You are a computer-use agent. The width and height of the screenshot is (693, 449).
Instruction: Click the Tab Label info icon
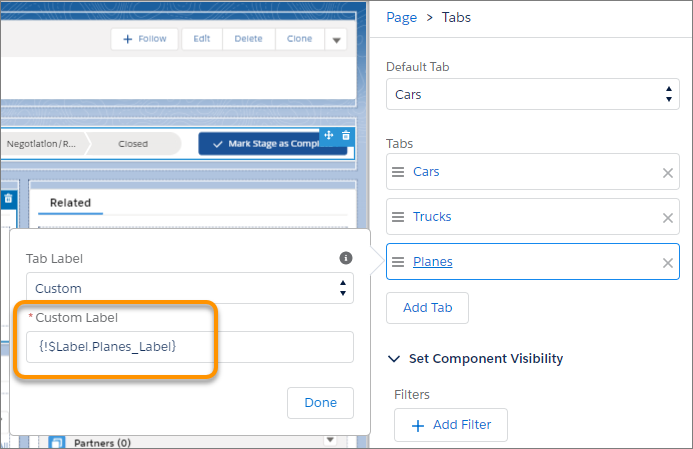tap(346, 258)
